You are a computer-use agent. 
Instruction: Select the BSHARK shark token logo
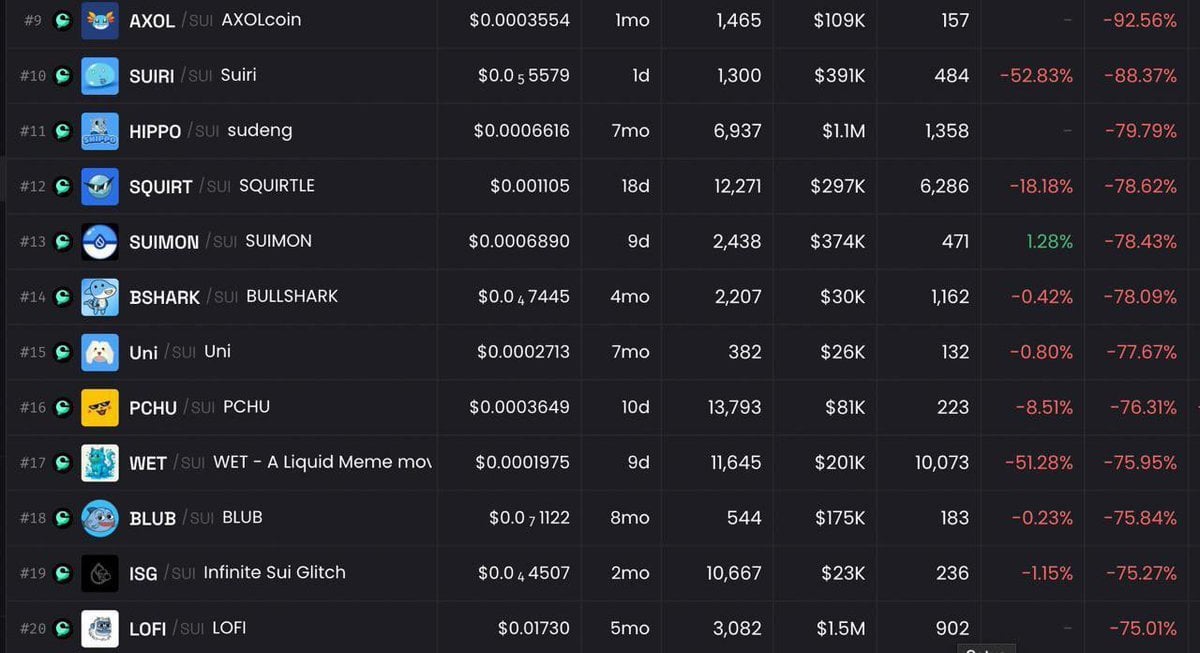[100, 297]
